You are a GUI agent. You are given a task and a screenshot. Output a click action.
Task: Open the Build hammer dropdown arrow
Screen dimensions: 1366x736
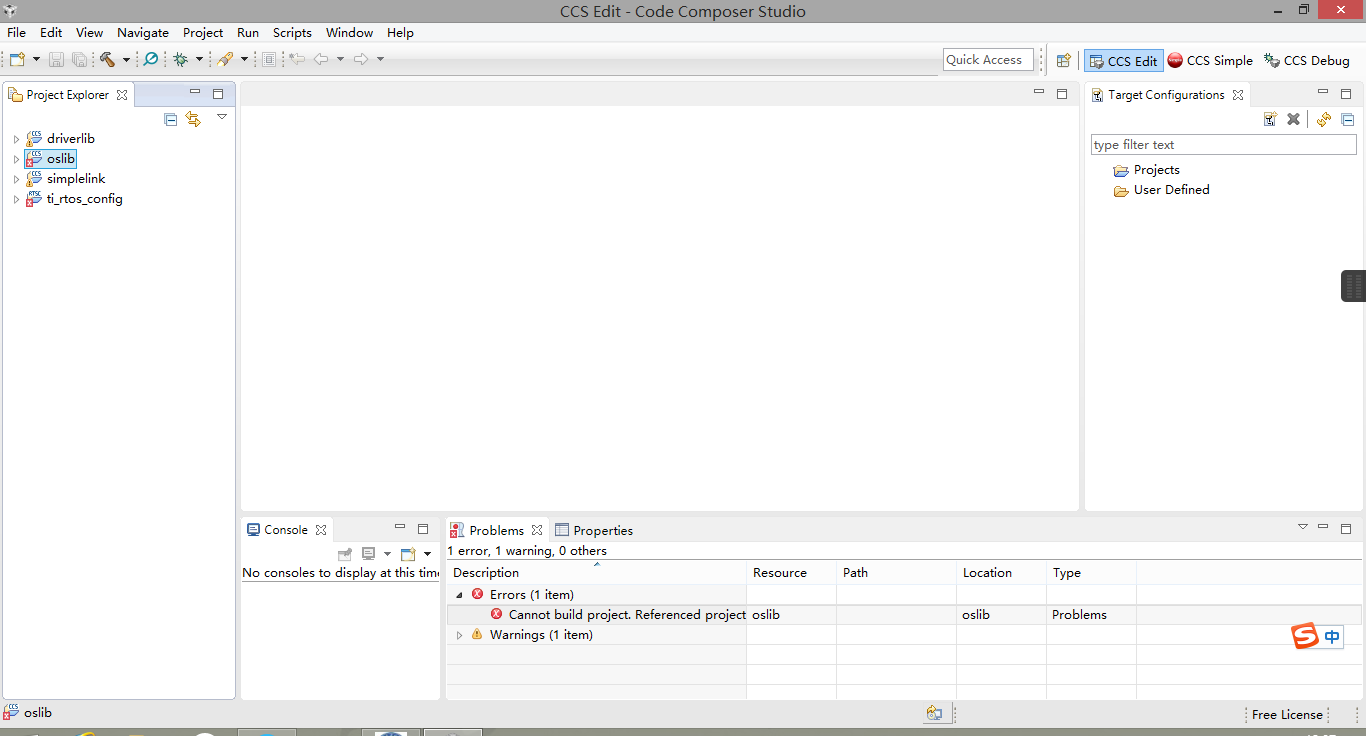126,60
